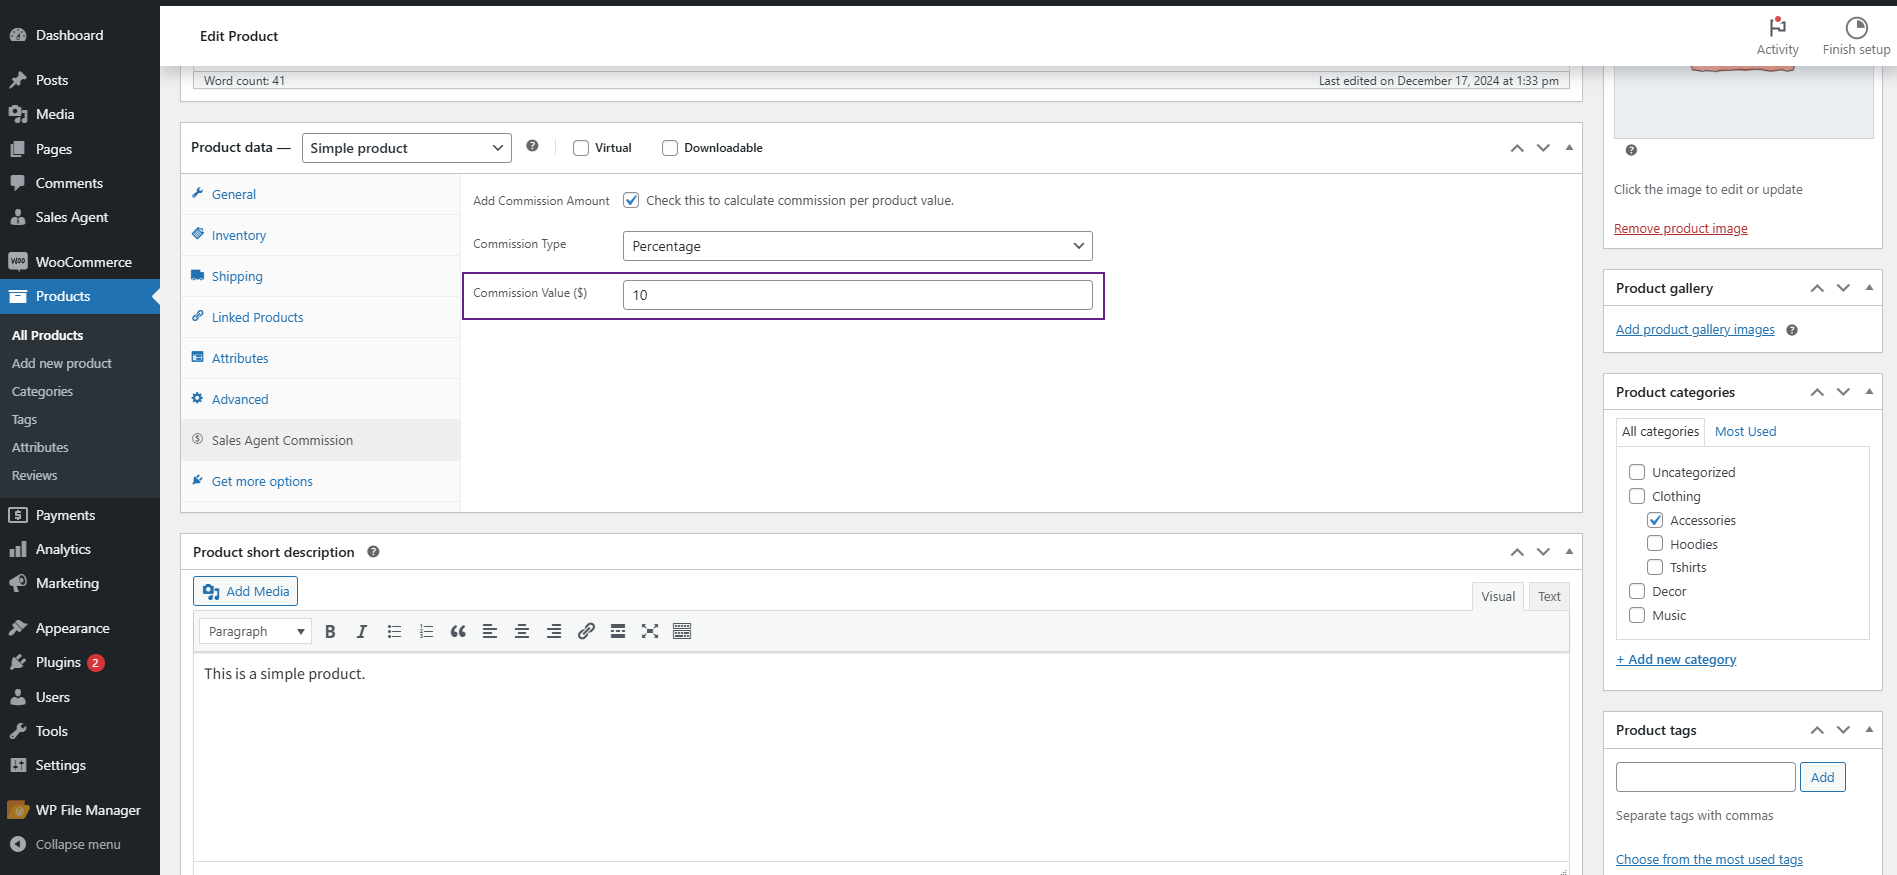Align text left in editor

click(x=490, y=631)
